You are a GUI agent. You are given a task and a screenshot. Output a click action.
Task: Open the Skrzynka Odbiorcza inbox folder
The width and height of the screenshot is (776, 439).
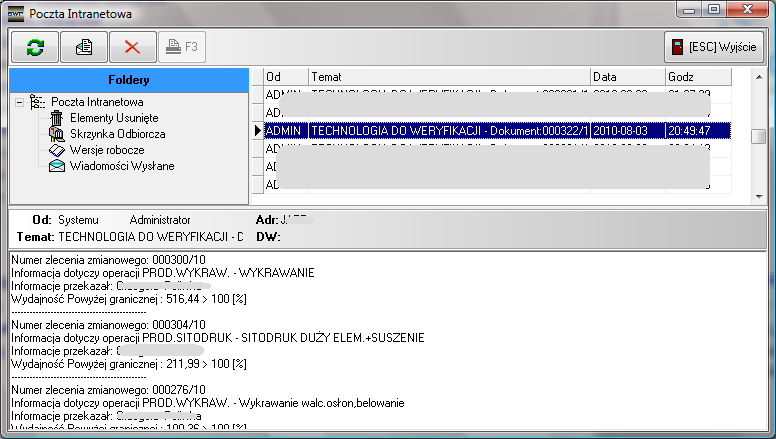click(x=117, y=134)
